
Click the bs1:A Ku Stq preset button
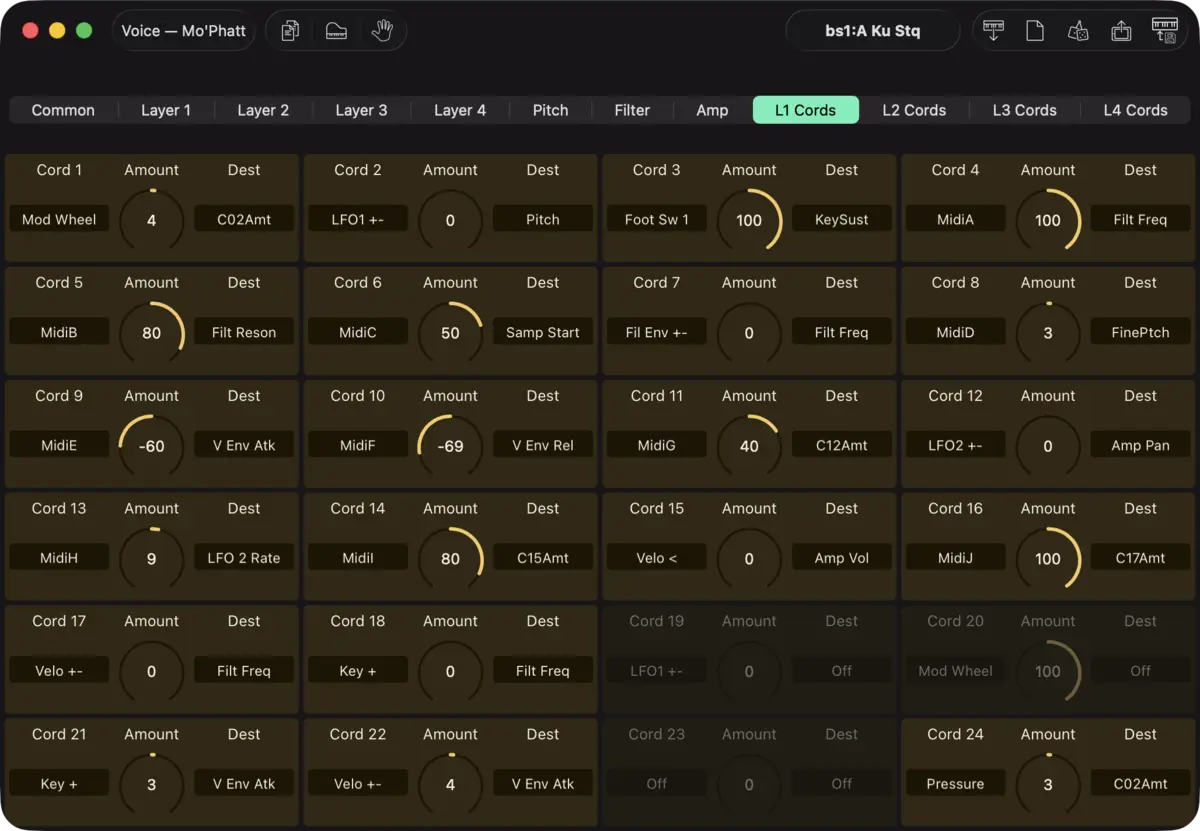[x=873, y=31]
